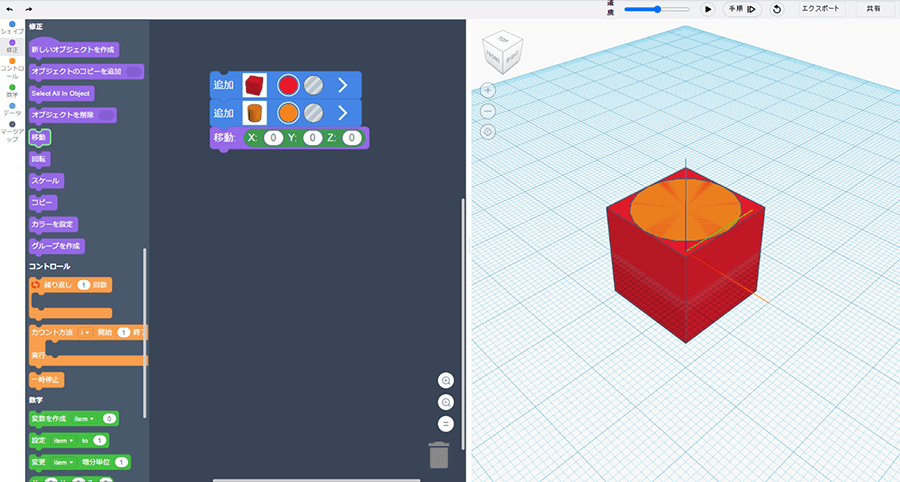This screenshot has height=482, width=900.
Task: Select the カラーを設定 block
Action: coord(53,224)
